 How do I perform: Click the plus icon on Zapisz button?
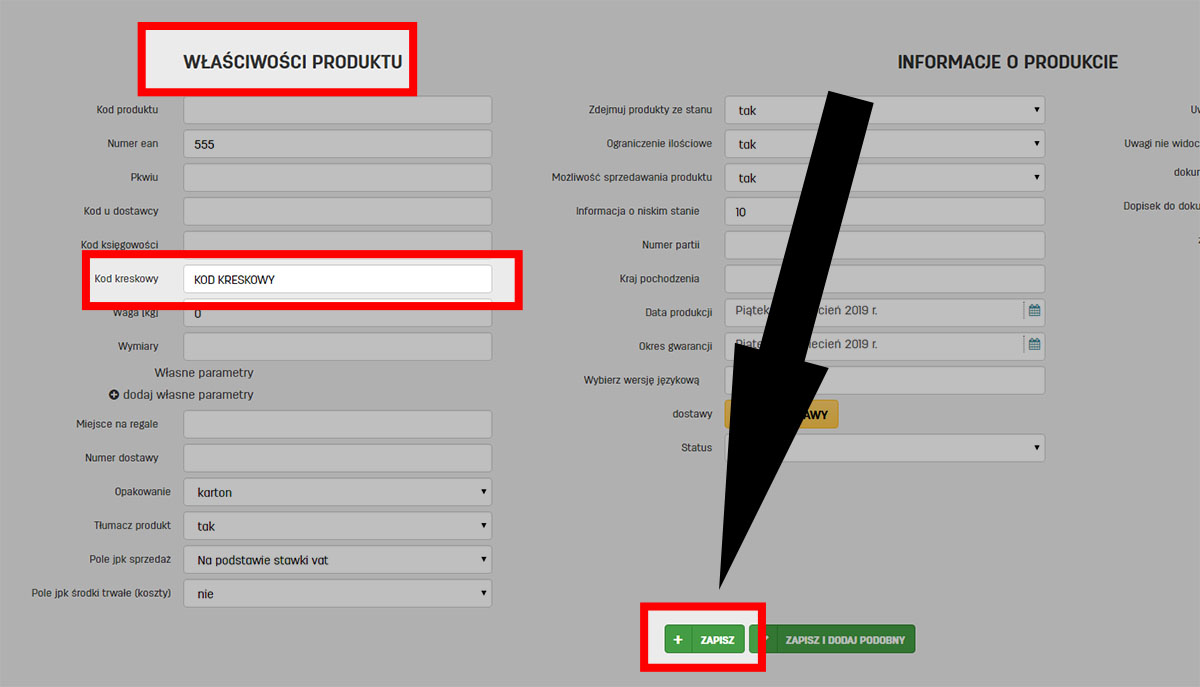point(678,640)
